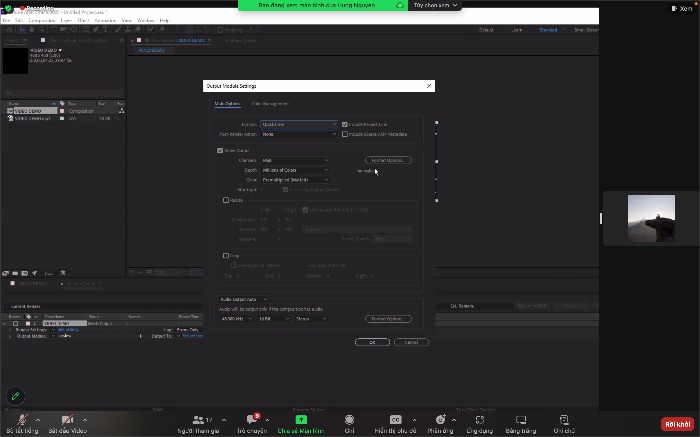
Task: Click the Zoom whiteboard icon
Action: click(521, 420)
